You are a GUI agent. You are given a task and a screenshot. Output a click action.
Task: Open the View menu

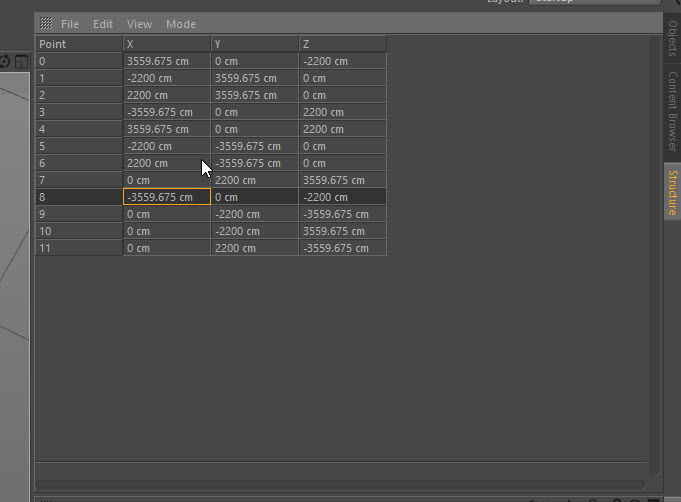click(139, 24)
